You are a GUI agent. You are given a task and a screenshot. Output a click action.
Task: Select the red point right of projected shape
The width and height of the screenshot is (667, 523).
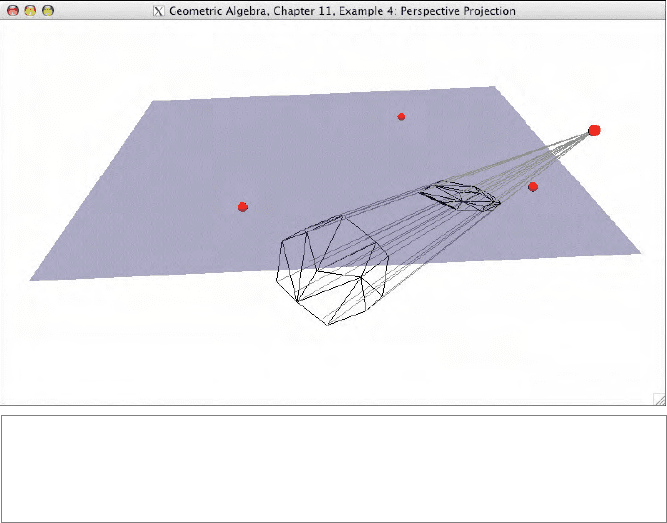(x=533, y=187)
